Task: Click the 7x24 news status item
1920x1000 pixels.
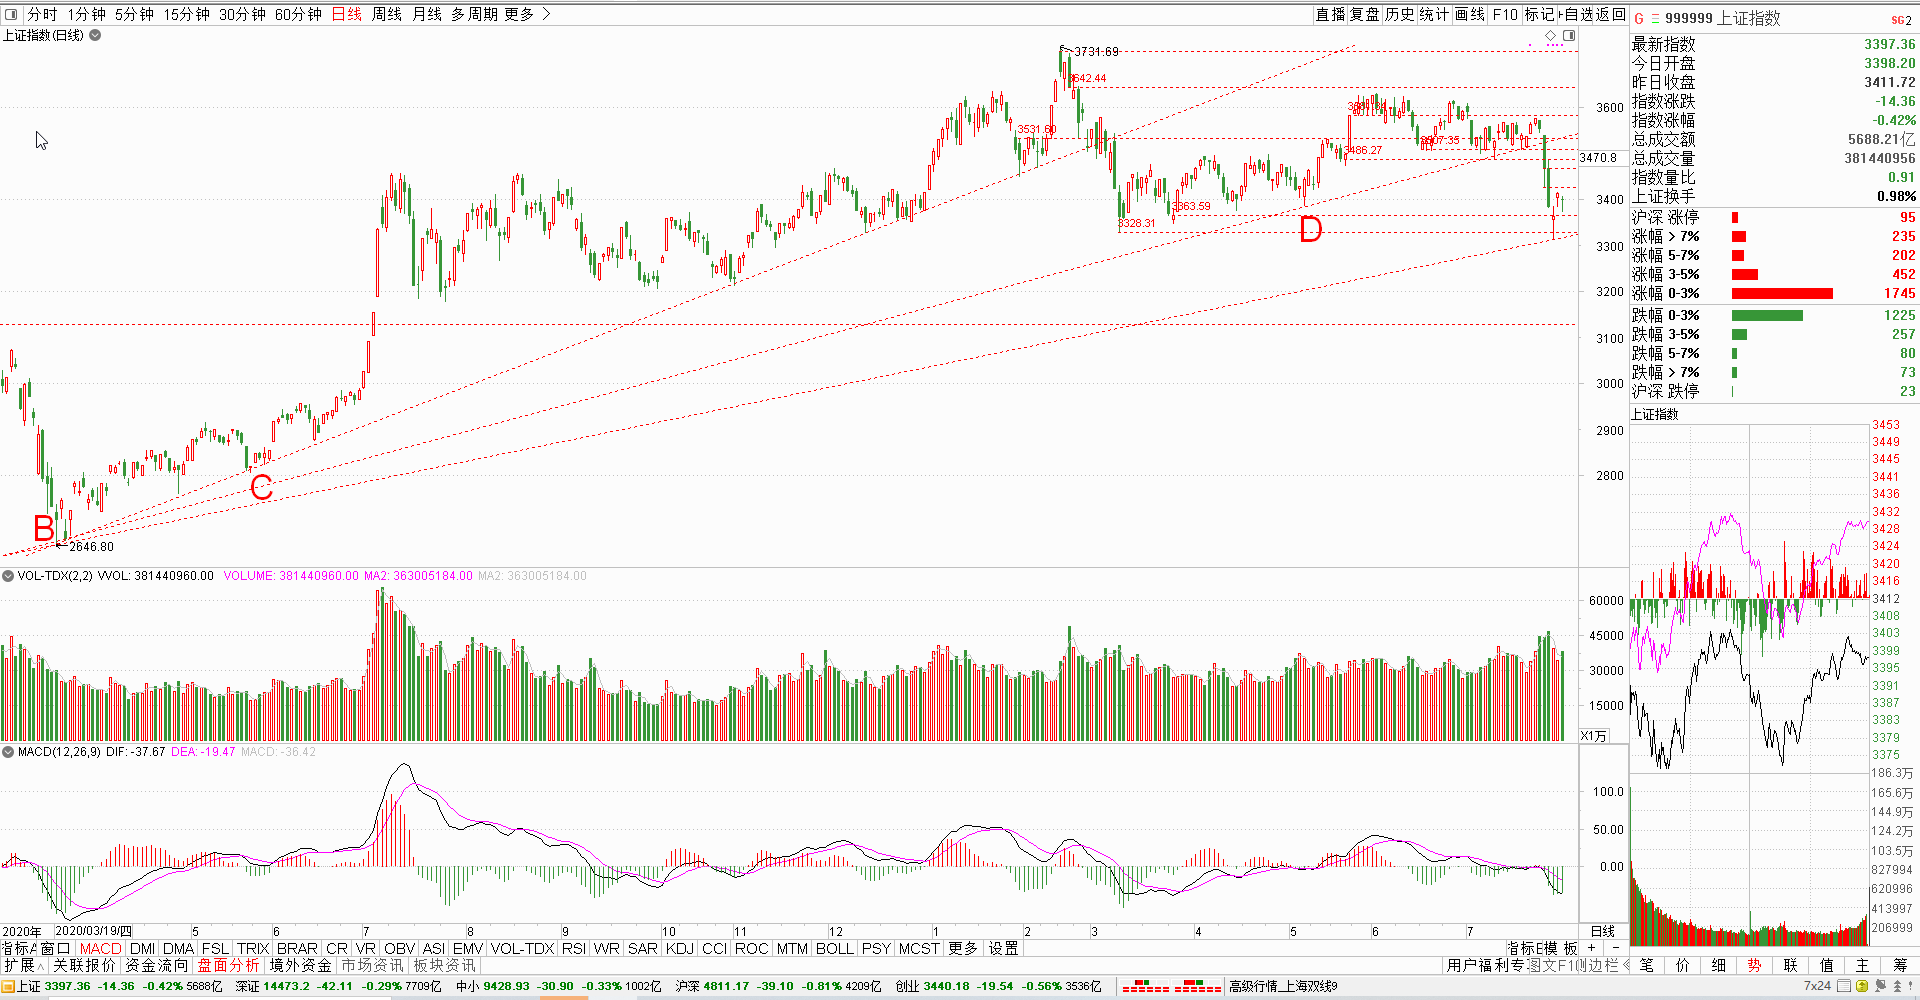Action: [1817, 986]
